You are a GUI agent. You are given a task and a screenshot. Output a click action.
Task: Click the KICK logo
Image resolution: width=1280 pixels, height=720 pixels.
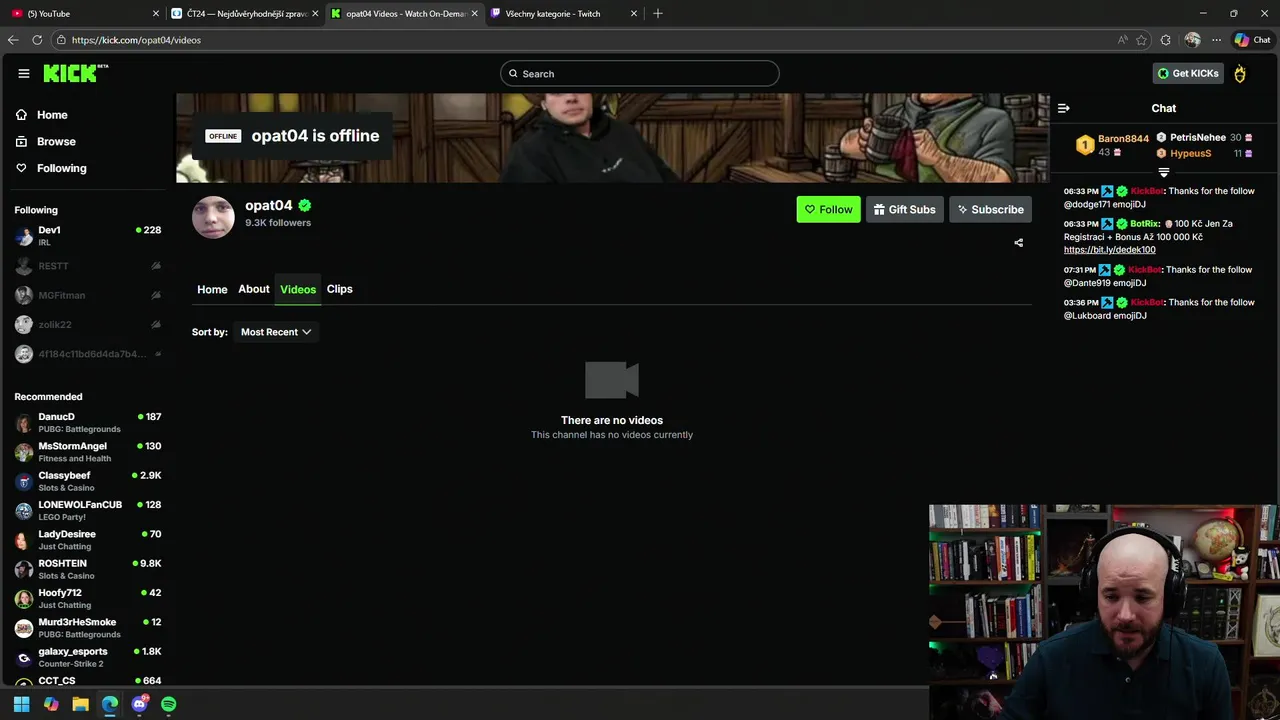(x=75, y=73)
